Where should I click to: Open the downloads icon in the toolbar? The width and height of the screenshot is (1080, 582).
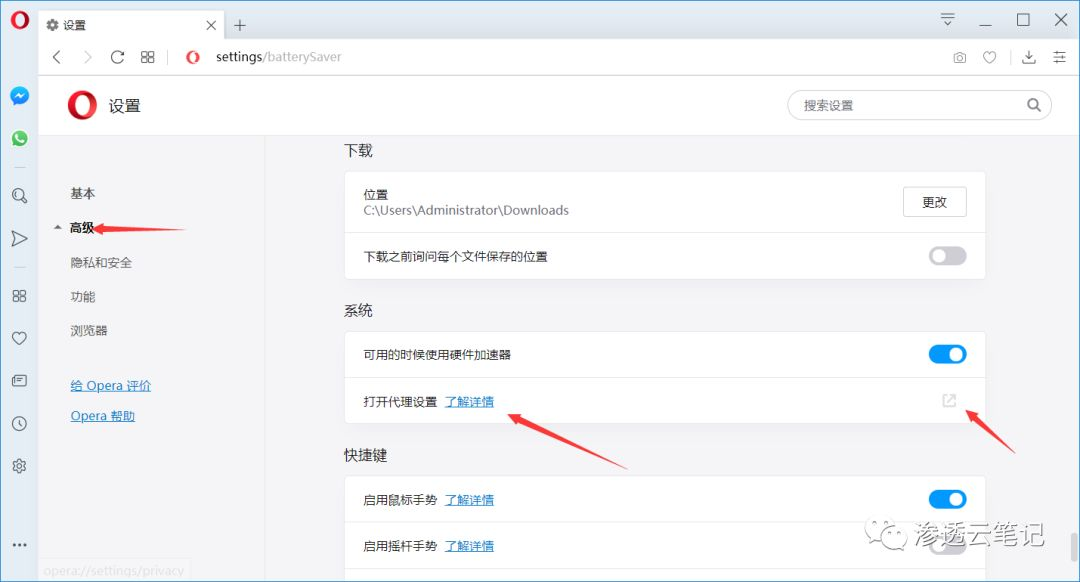[x=1029, y=57]
